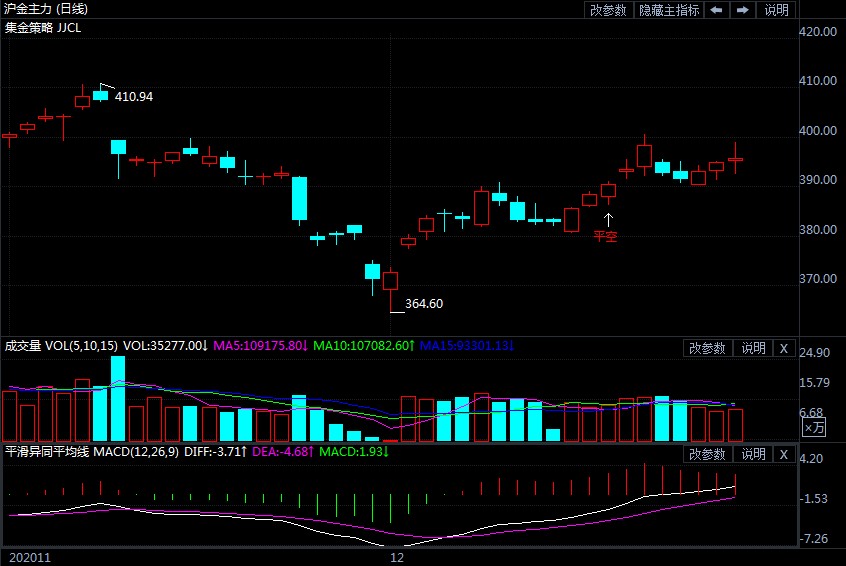Open 改参数 in the MACD panel
This screenshot has height=566, width=846.
[x=707, y=454]
